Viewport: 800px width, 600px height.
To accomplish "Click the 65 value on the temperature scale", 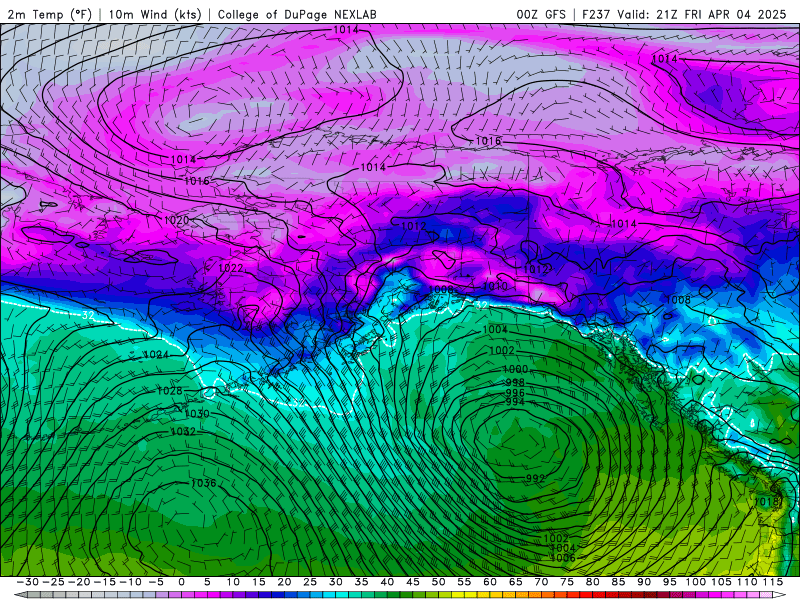I will [515, 582].
